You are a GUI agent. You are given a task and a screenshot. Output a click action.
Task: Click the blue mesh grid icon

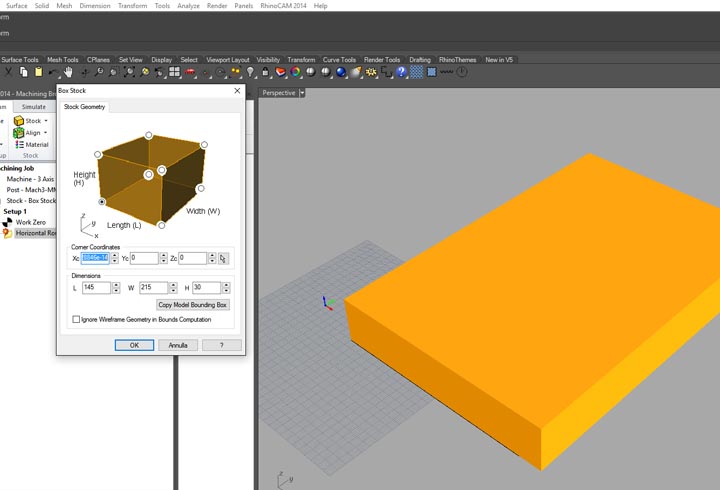[x=416, y=72]
